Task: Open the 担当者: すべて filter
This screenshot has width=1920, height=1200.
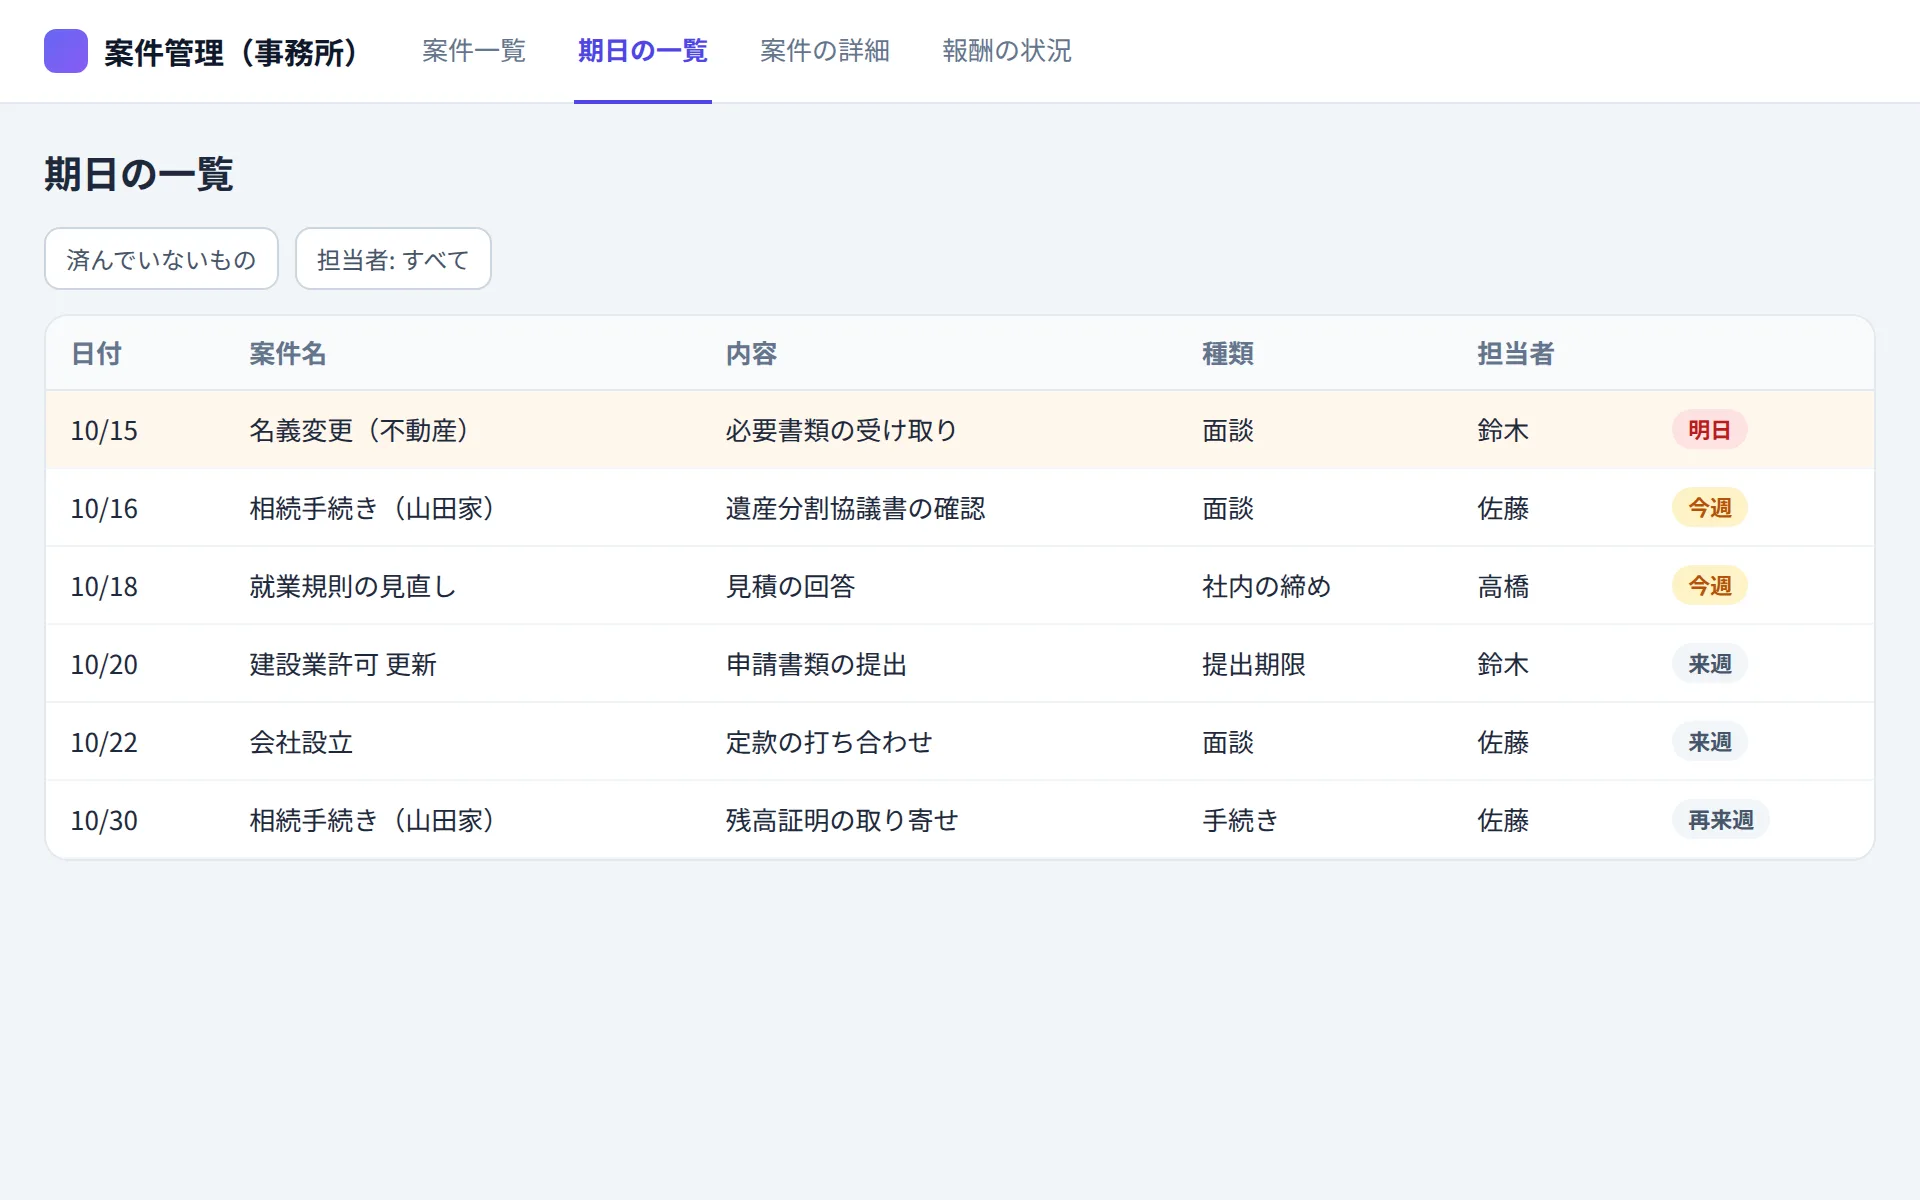Action: click(393, 259)
